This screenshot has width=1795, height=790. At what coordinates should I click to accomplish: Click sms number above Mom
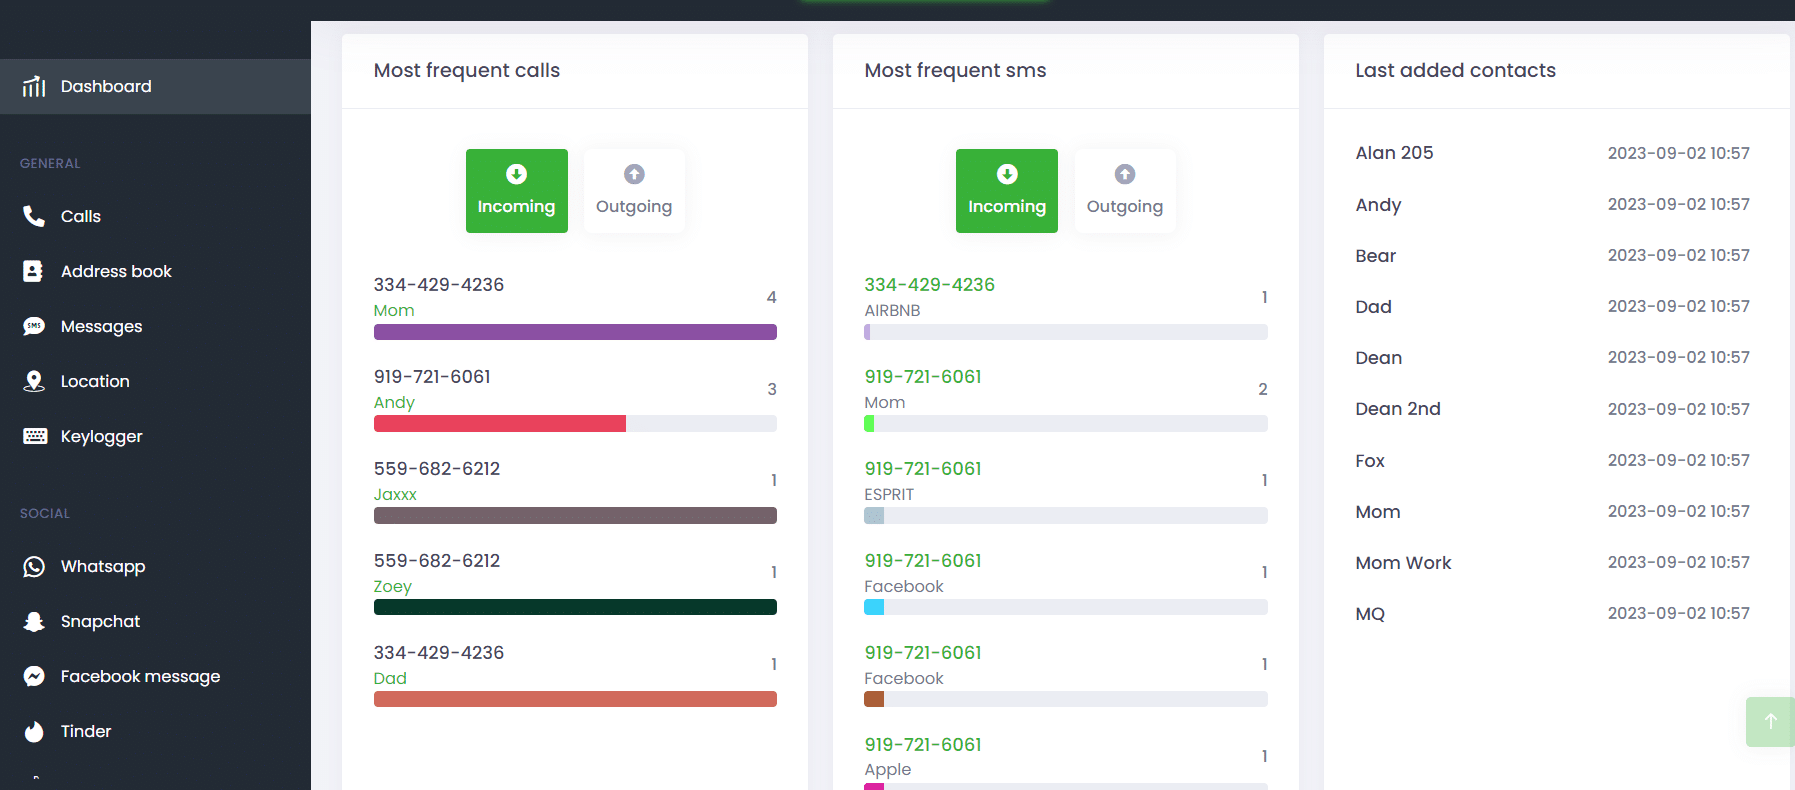[923, 377]
